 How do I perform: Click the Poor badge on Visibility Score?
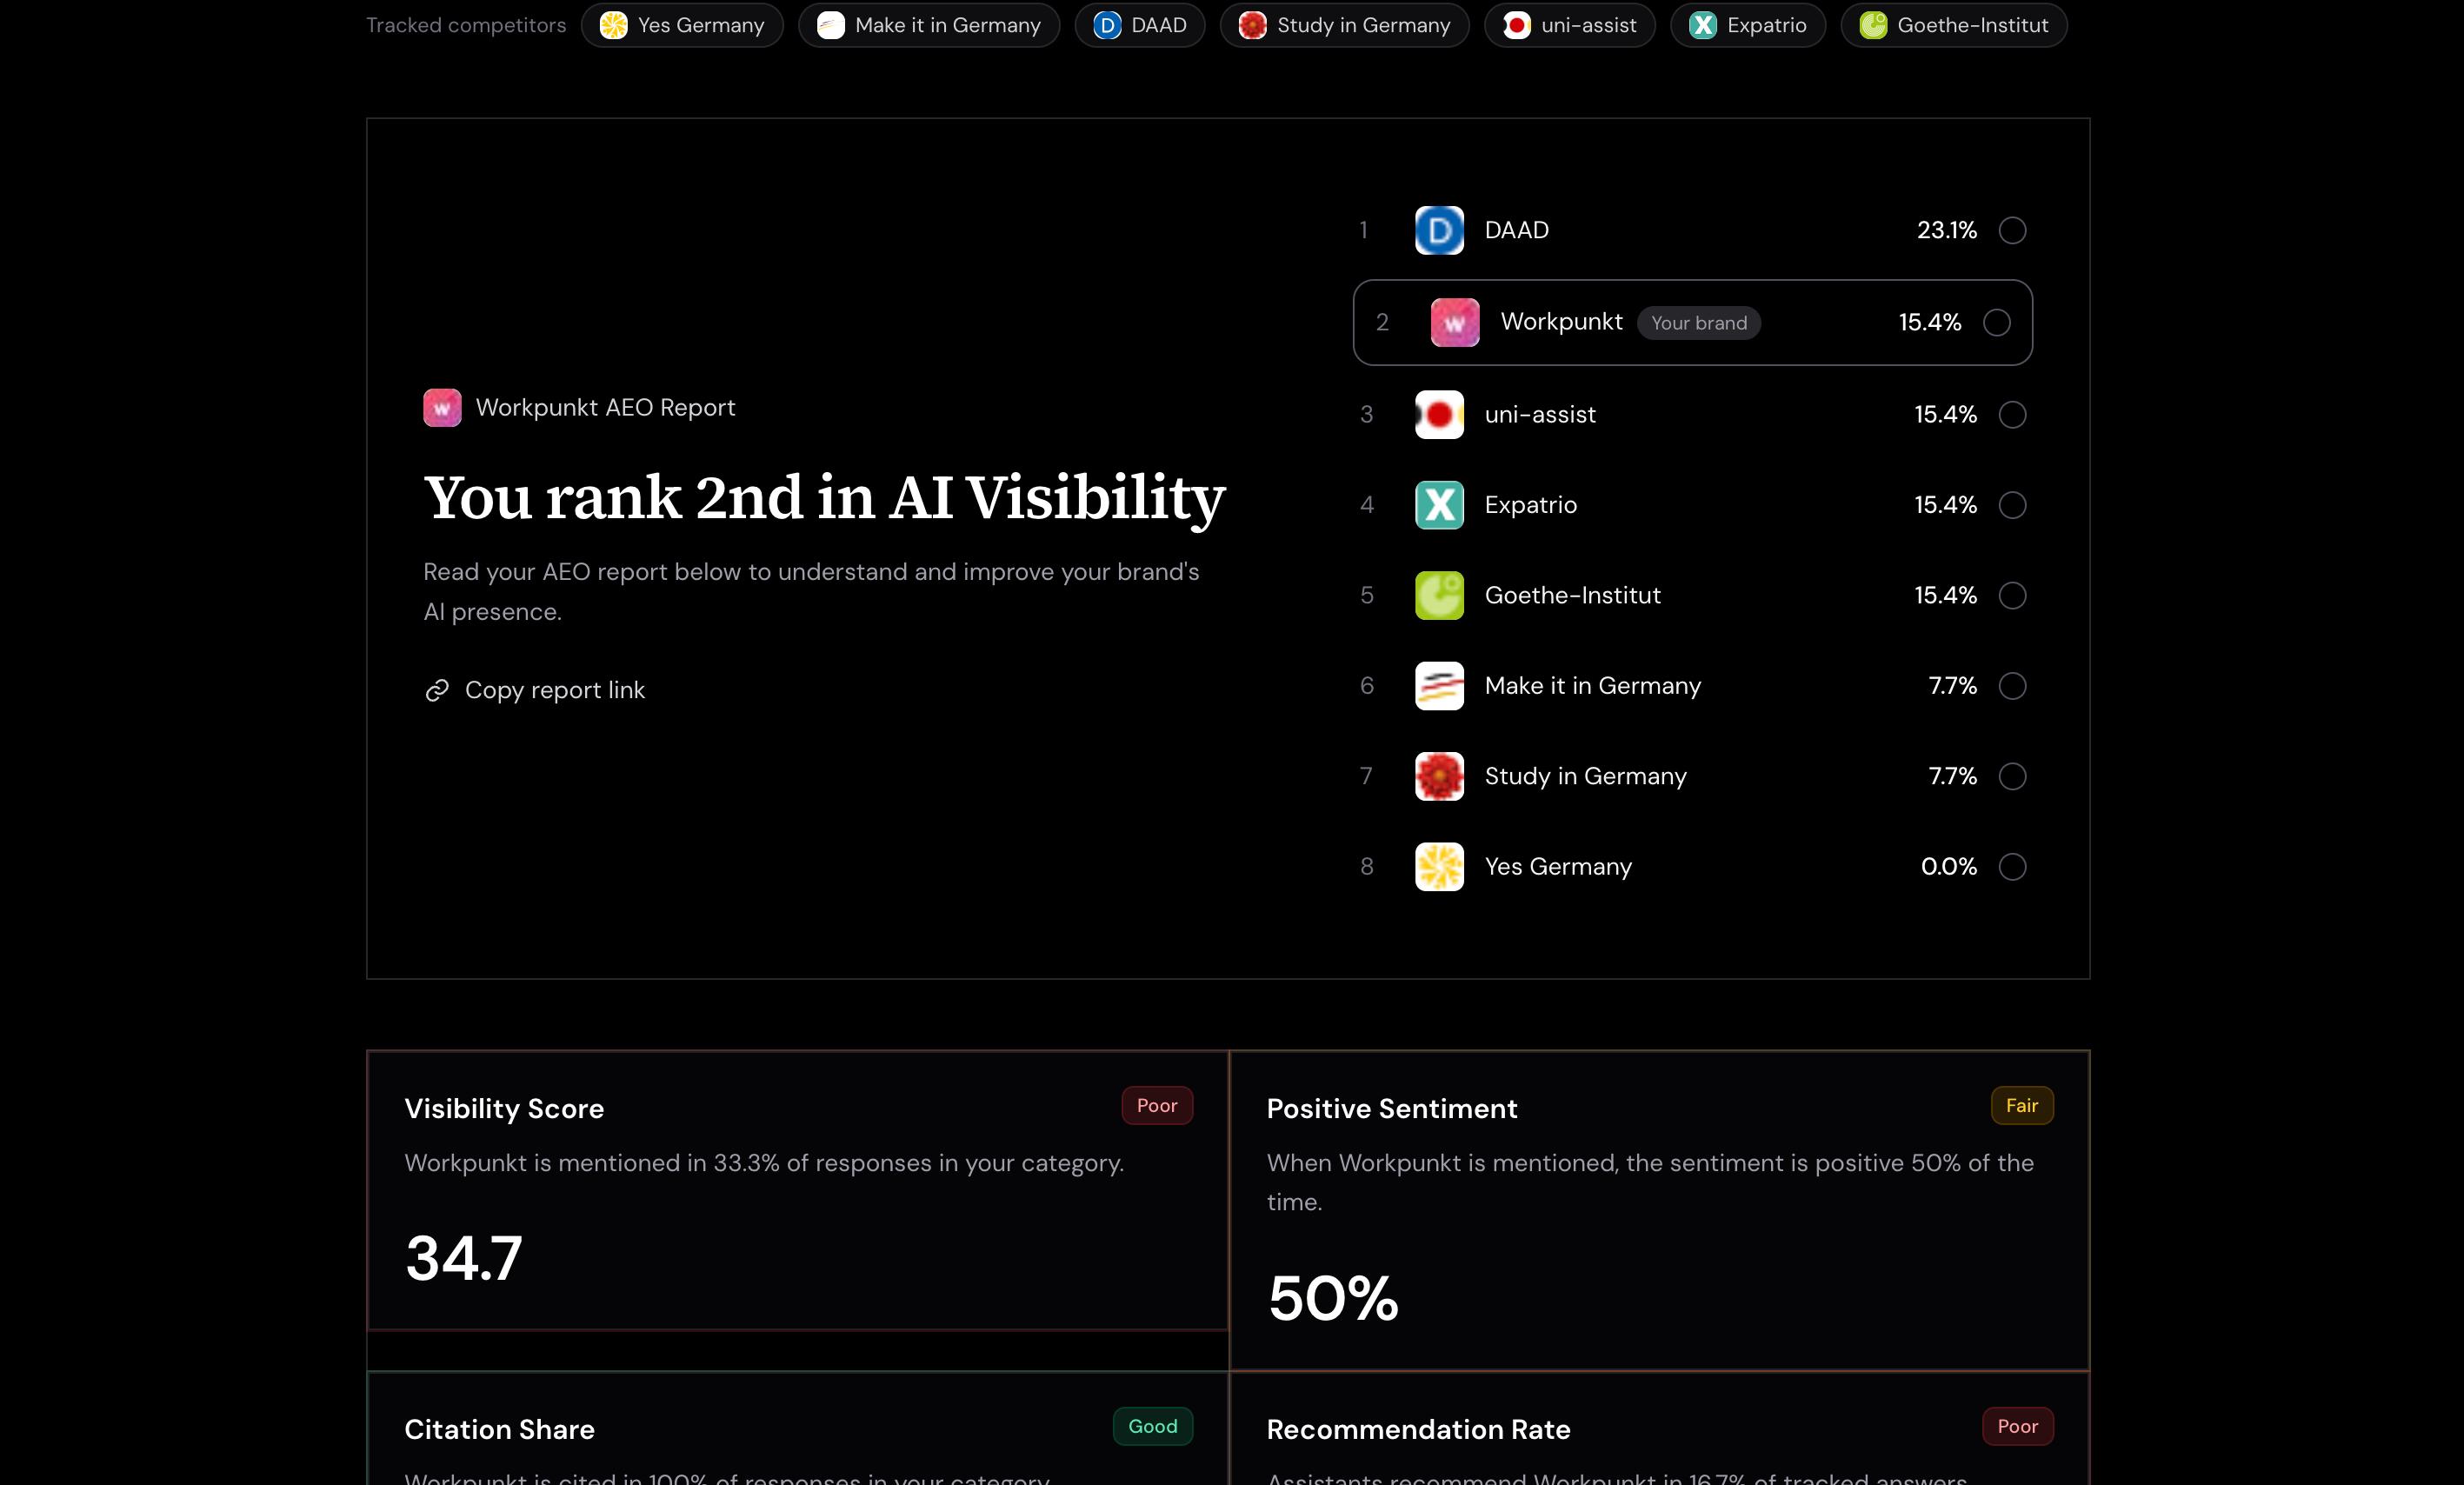pos(1157,1105)
